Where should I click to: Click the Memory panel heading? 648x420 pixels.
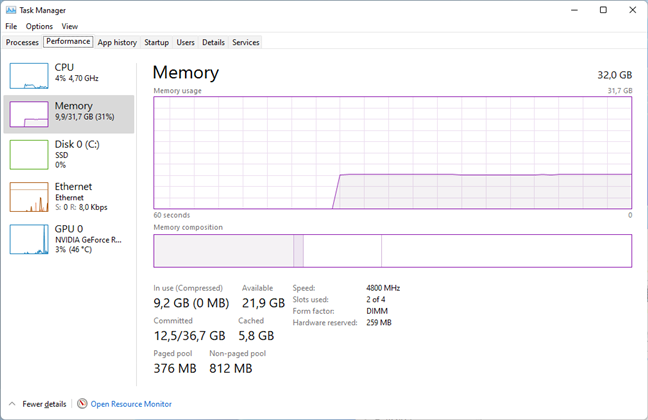186,72
